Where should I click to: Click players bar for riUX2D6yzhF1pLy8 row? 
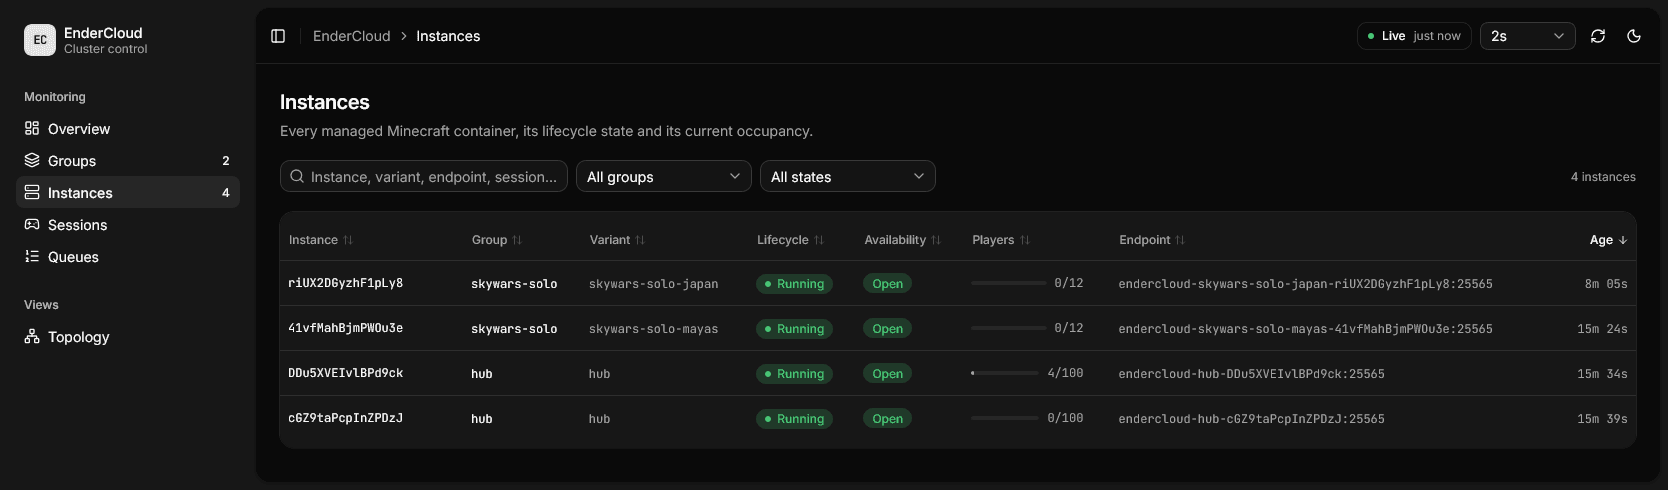(x=1009, y=283)
